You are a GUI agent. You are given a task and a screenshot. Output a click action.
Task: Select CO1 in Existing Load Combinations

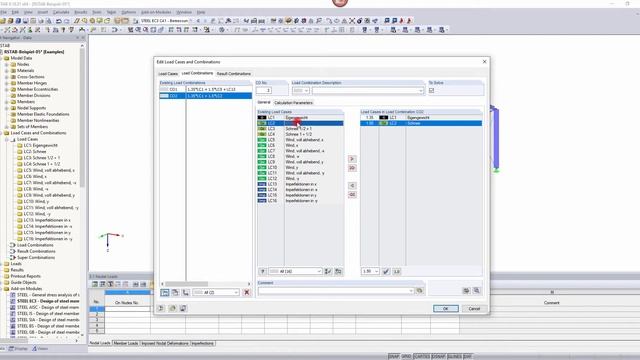[206, 89]
